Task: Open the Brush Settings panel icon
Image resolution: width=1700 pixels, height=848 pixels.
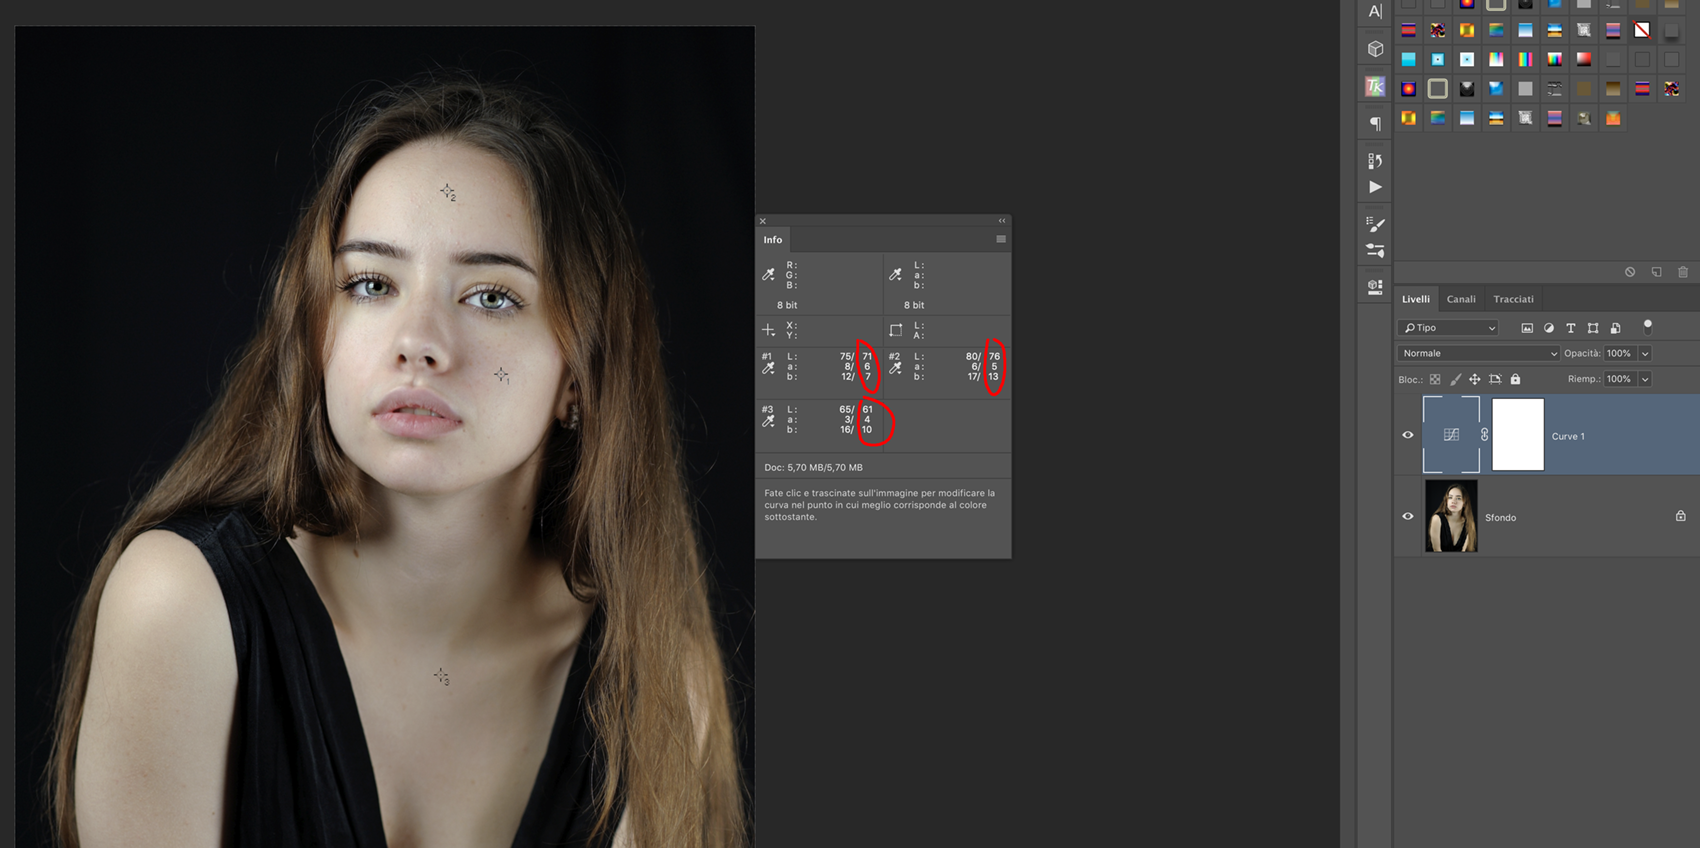Action: click(x=1375, y=224)
